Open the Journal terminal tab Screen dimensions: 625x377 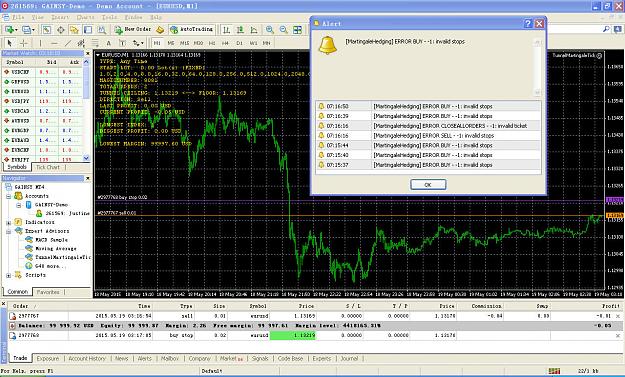click(349, 359)
